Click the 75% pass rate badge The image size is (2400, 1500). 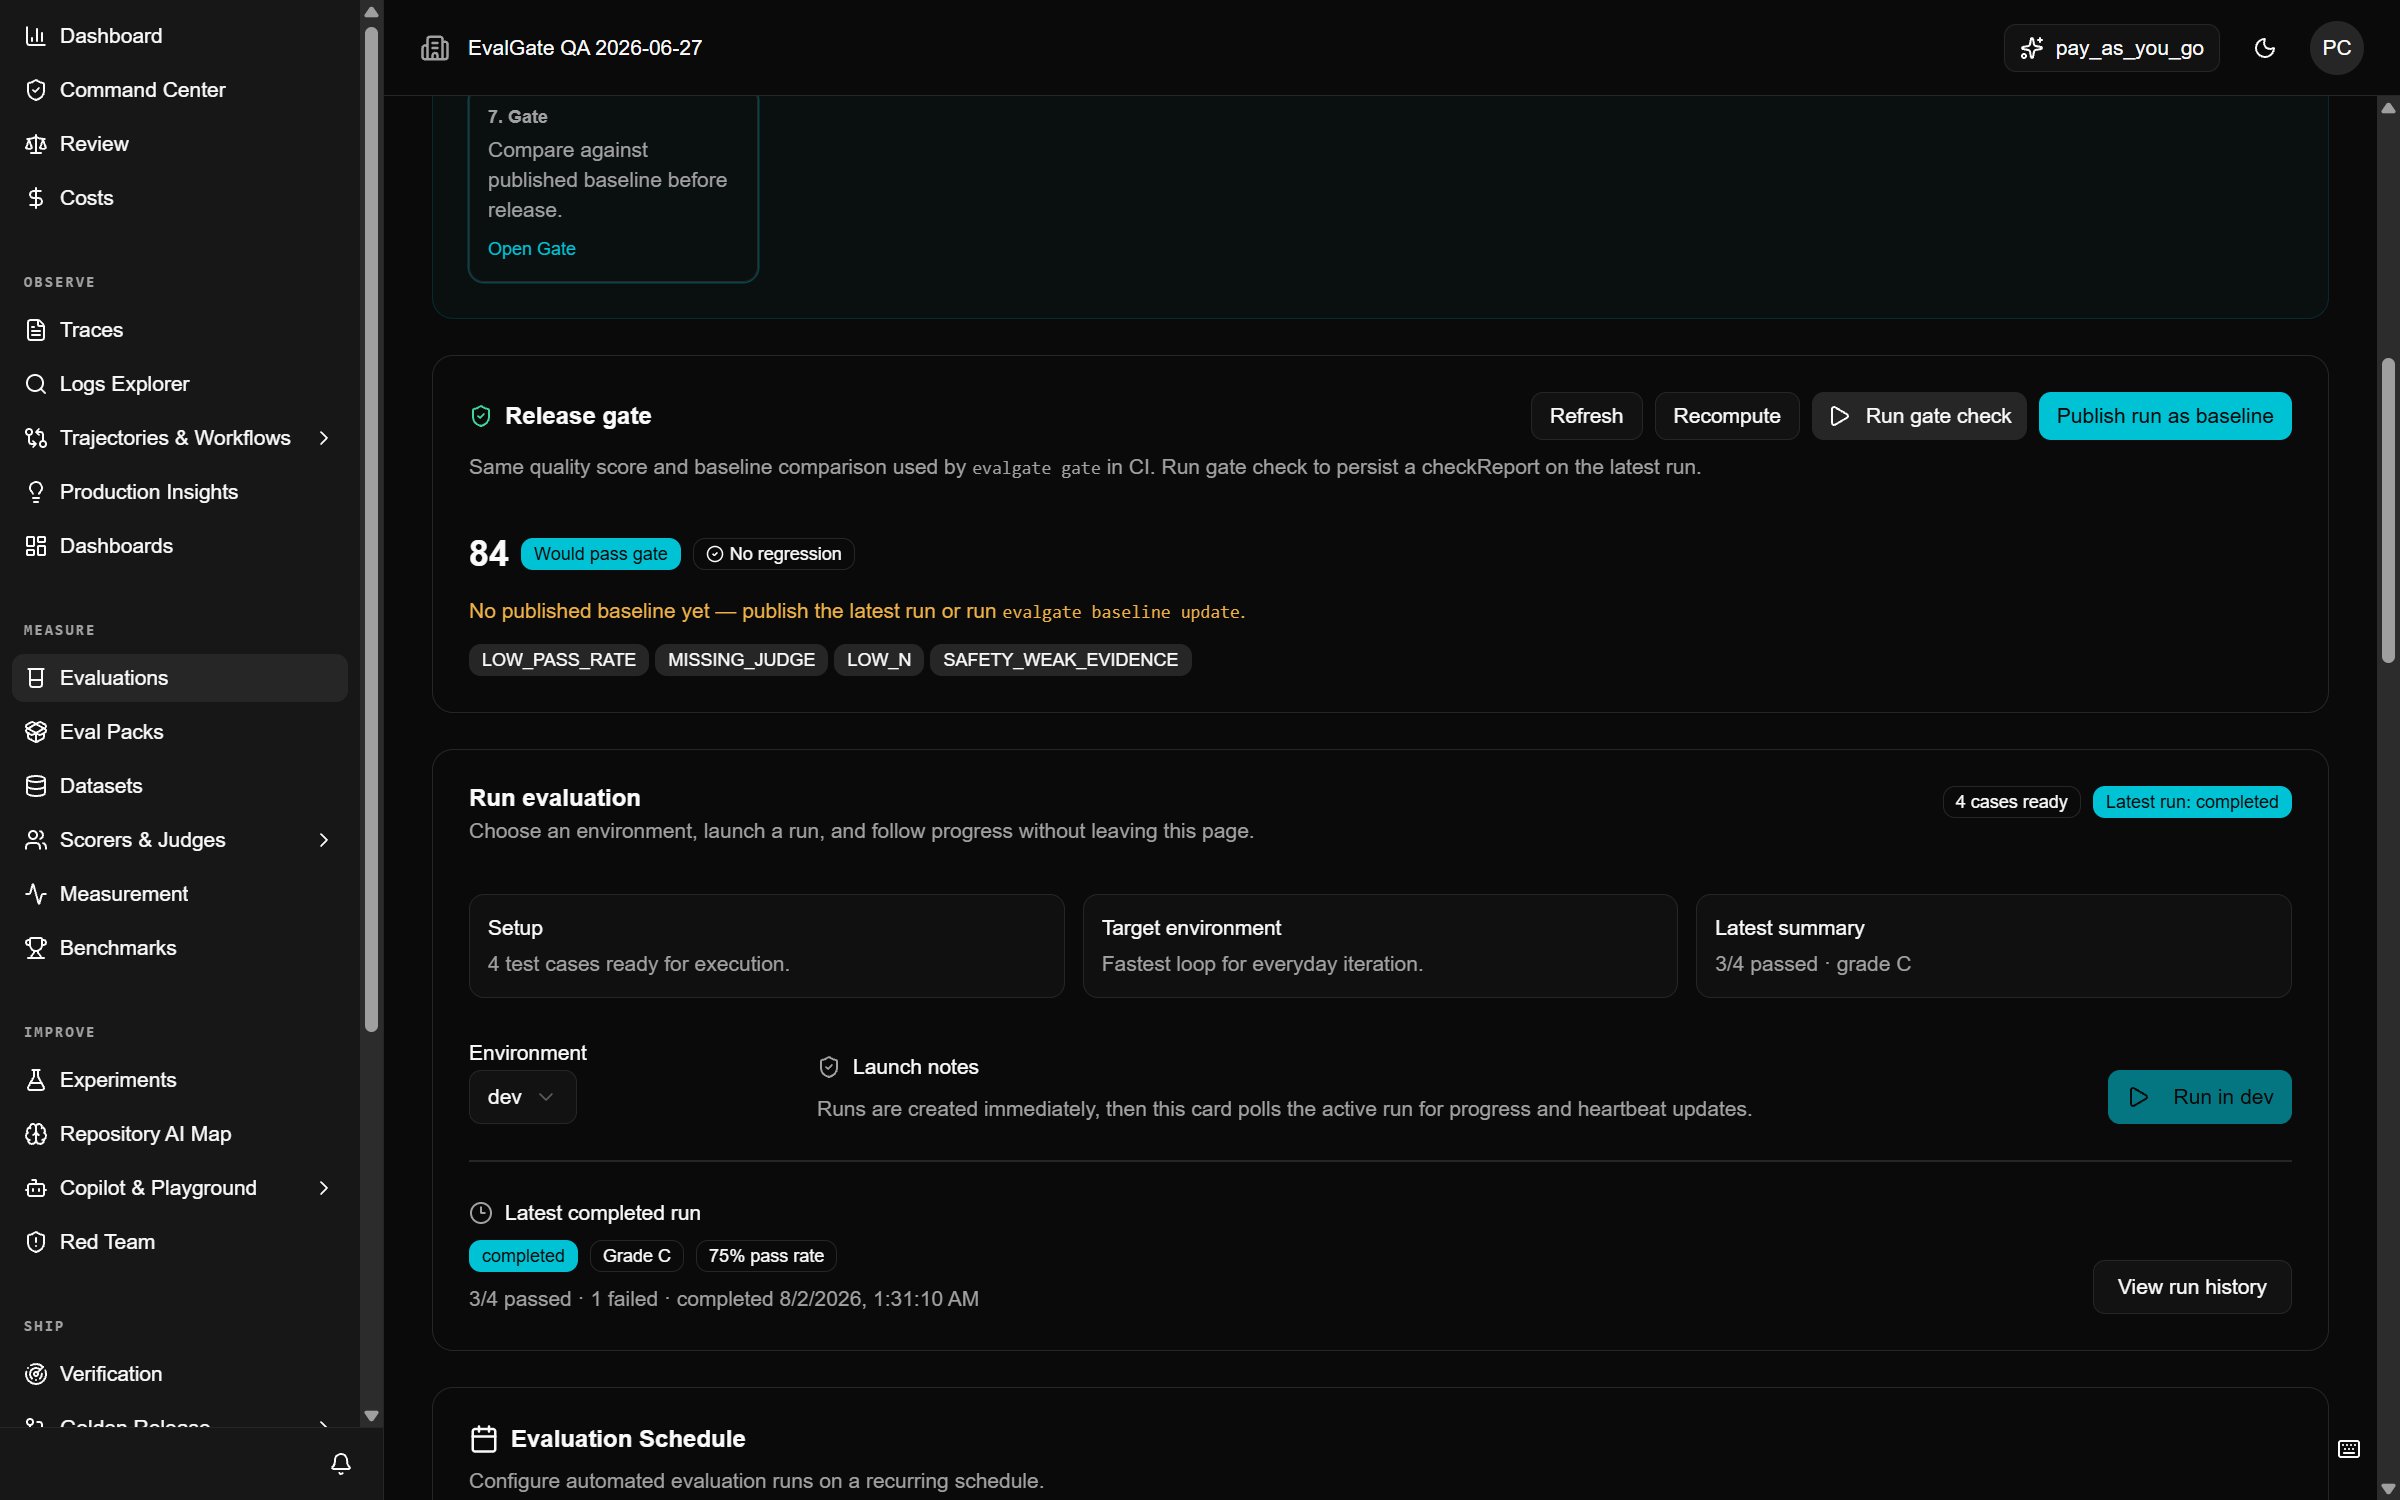pos(766,1256)
